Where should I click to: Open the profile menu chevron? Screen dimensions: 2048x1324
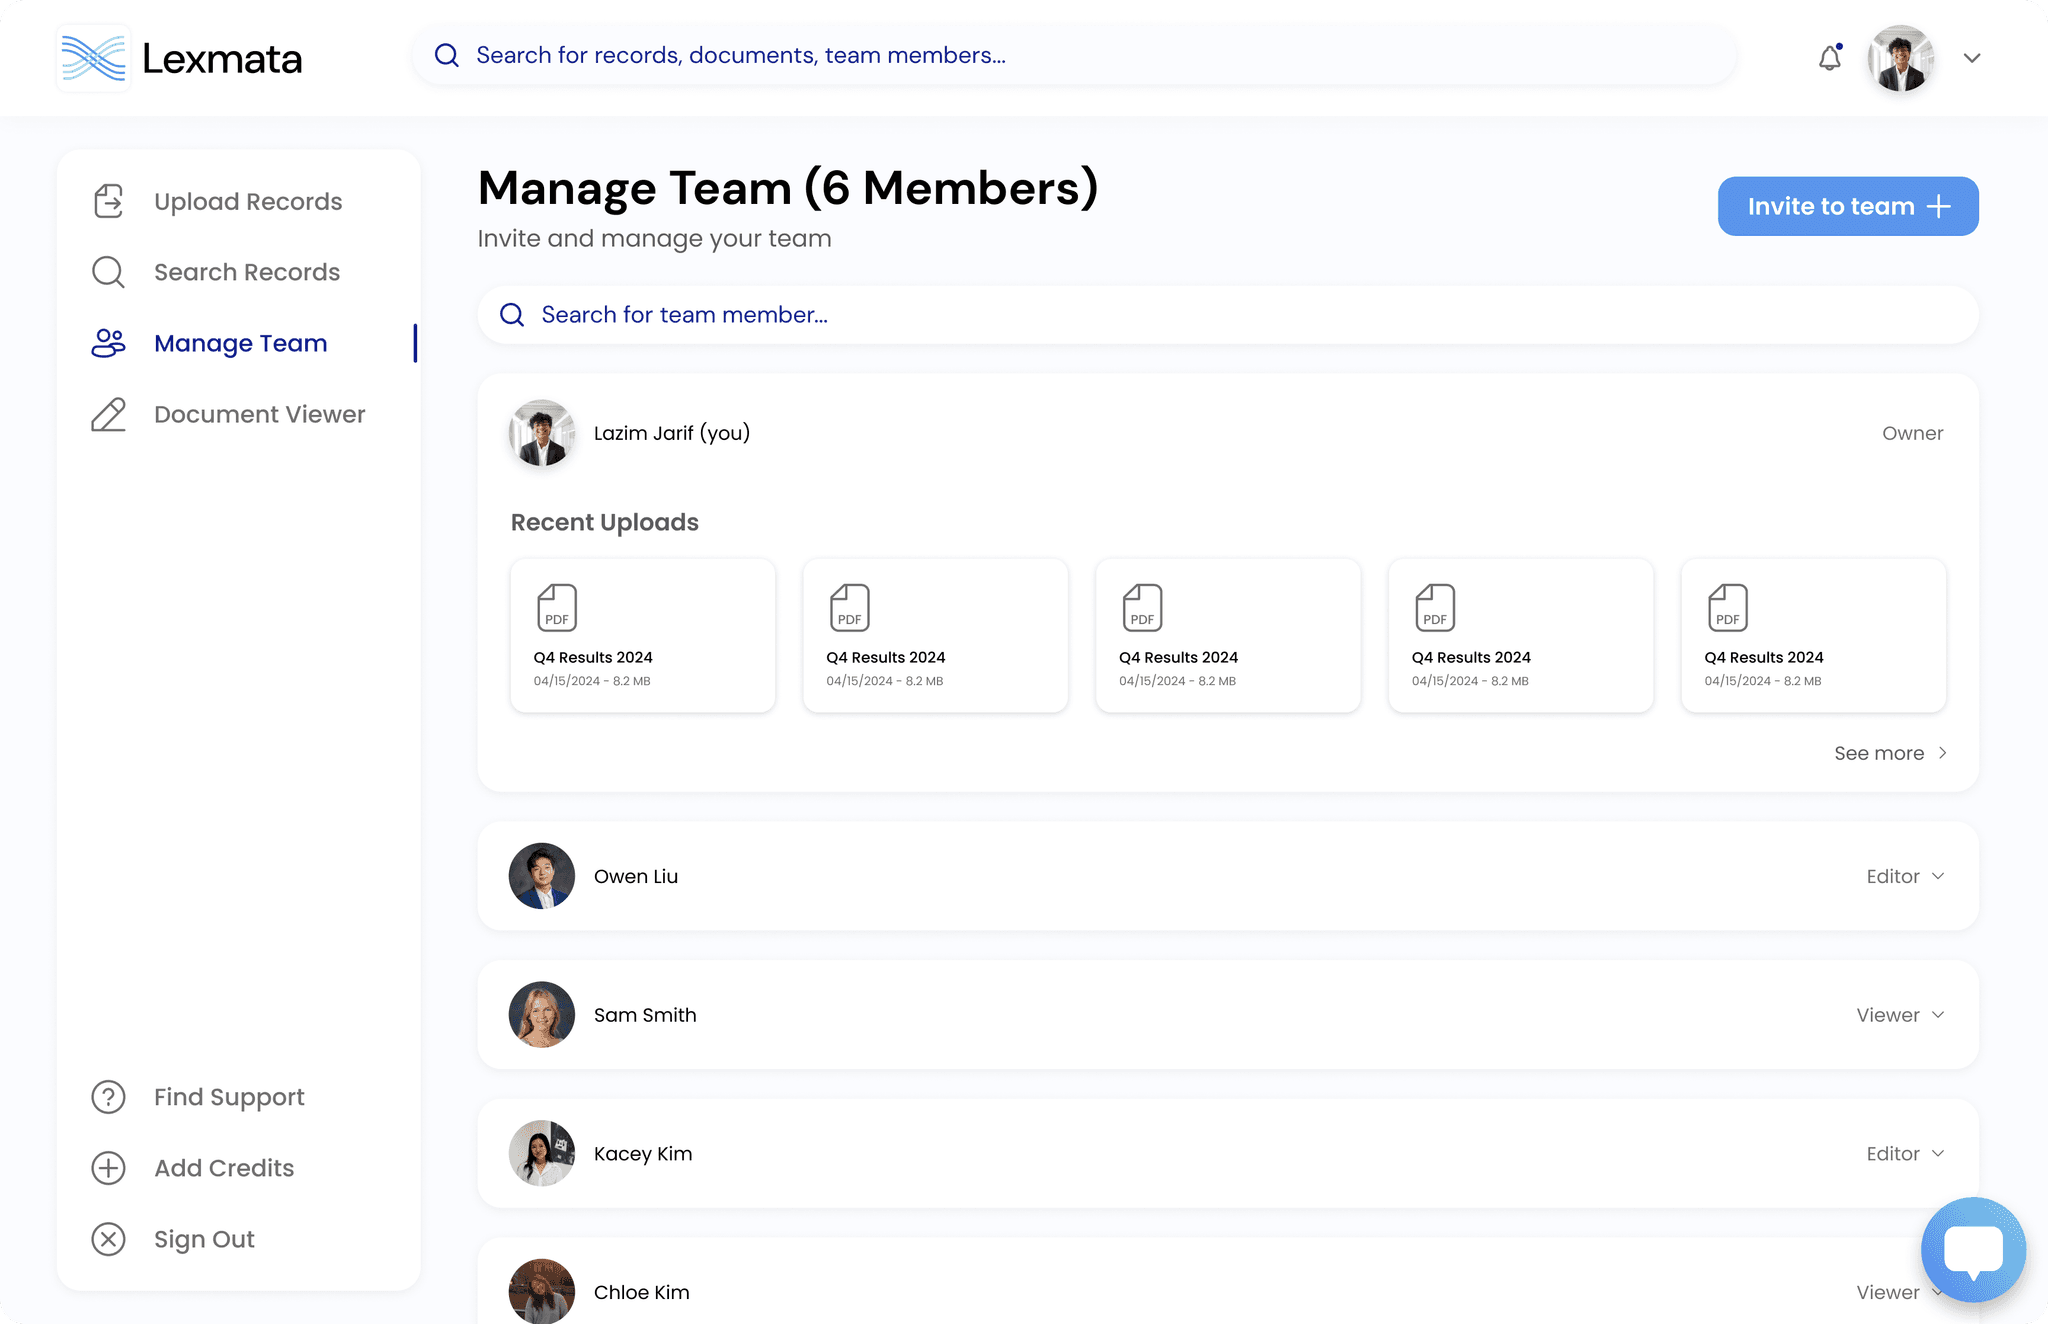pos(1971,58)
